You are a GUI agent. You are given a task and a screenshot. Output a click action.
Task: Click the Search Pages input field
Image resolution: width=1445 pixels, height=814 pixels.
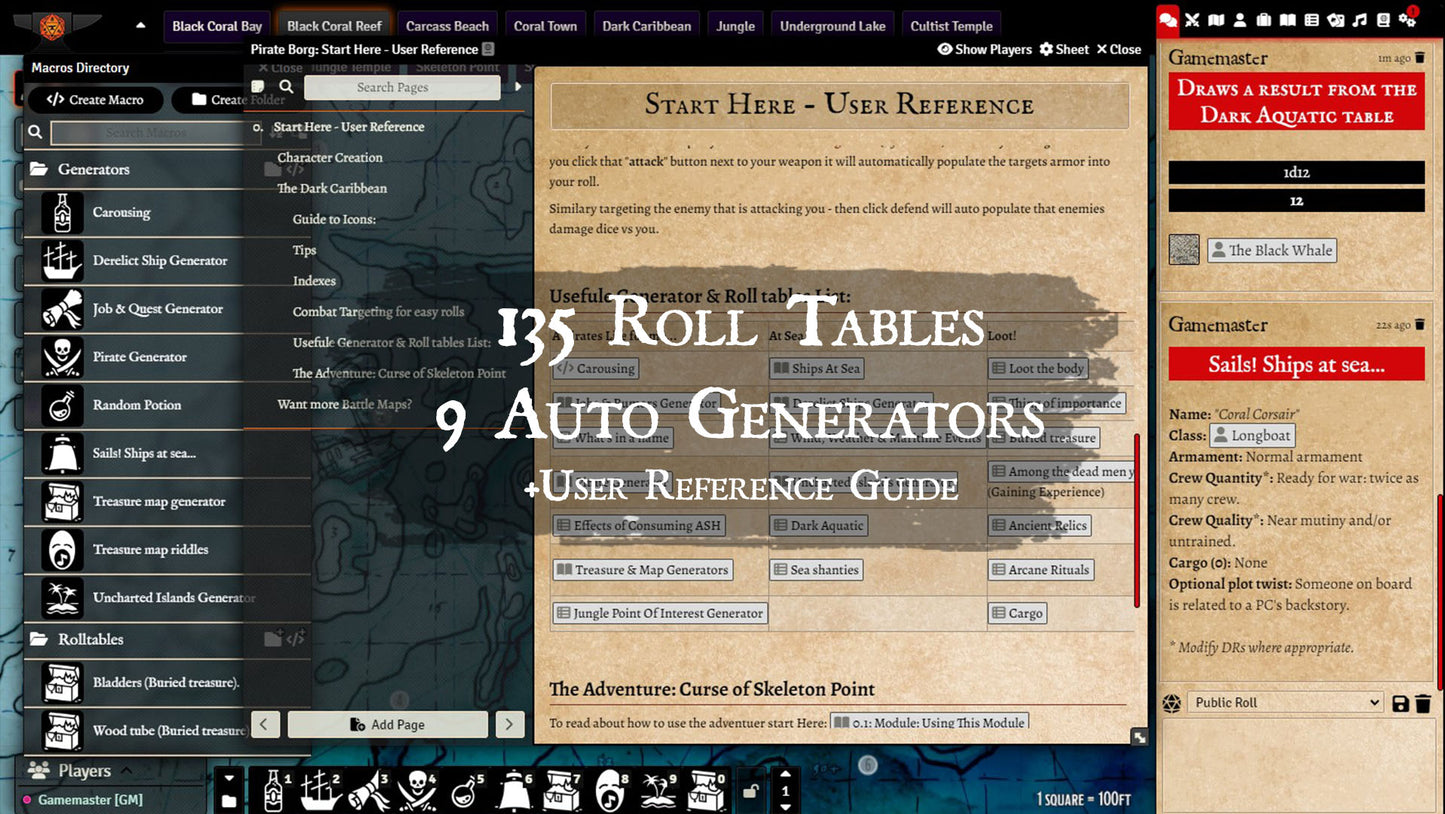point(402,88)
